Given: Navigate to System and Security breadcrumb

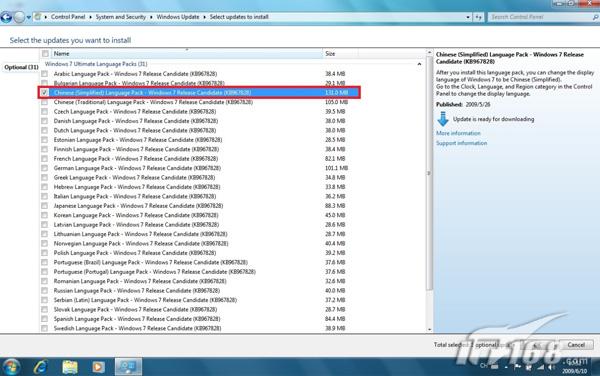Looking at the screenshot, I should (121, 17).
